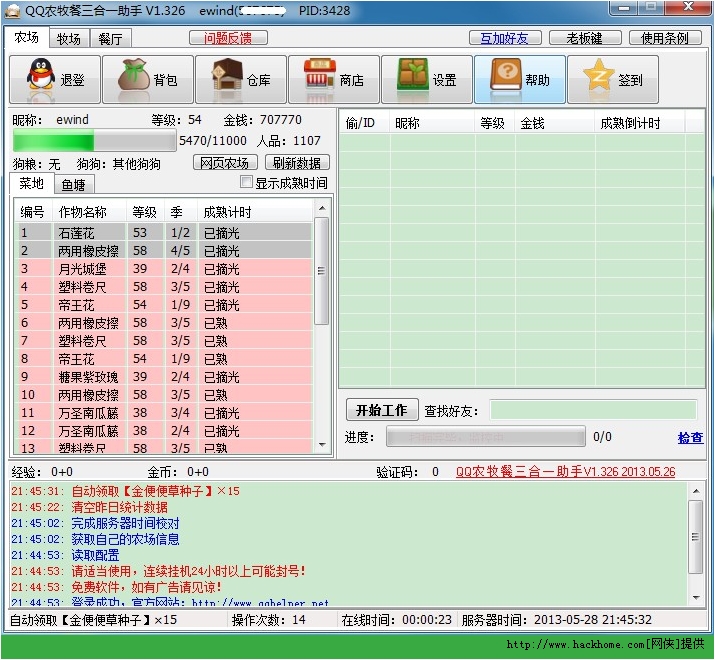
Task: Open the 仓库 warehouse icon button
Action: tap(241, 80)
